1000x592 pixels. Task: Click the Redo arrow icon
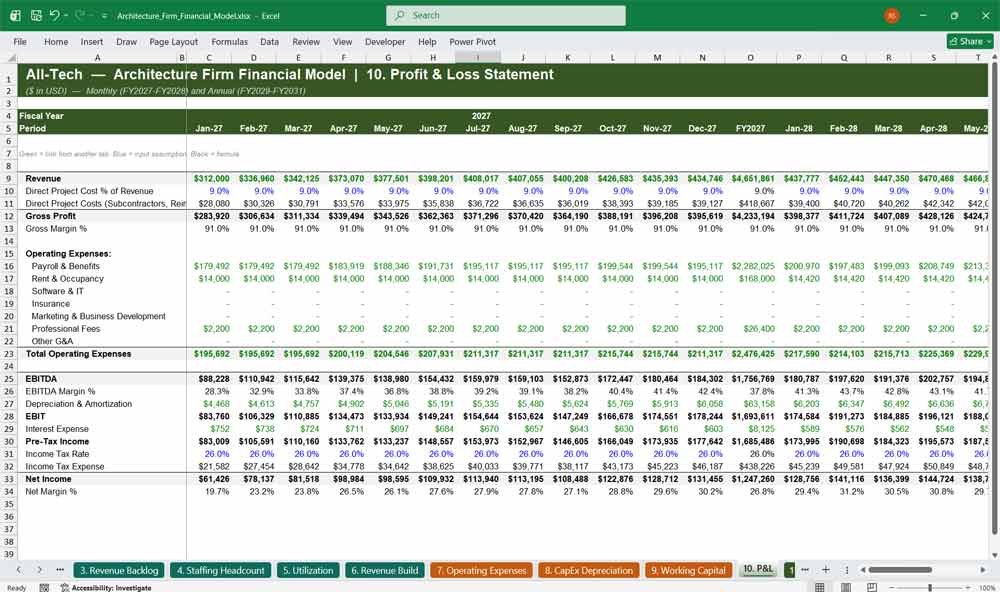coord(79,15)
